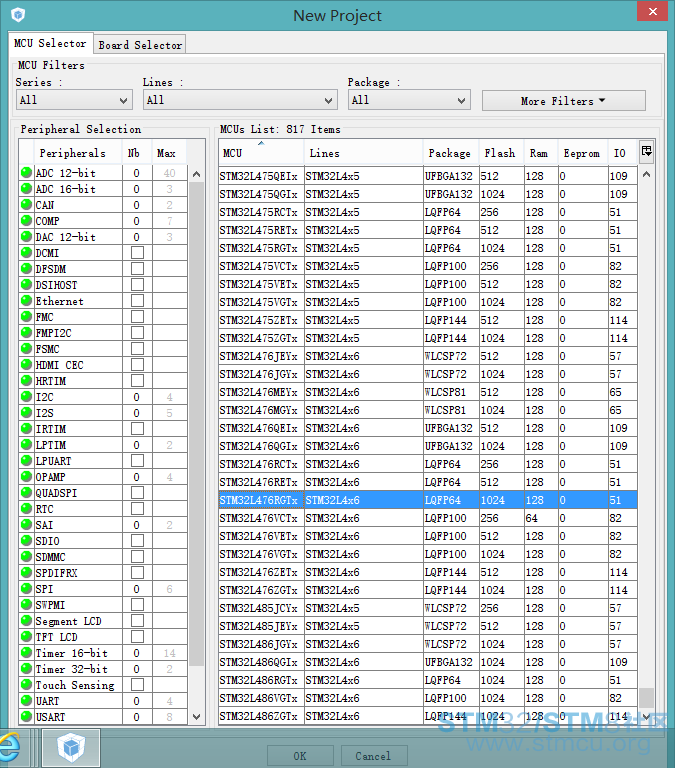Viewport: 675px width, 768px height.
Task: Click the peripheral list scrollbar thumb
Action: coord(196,424)
